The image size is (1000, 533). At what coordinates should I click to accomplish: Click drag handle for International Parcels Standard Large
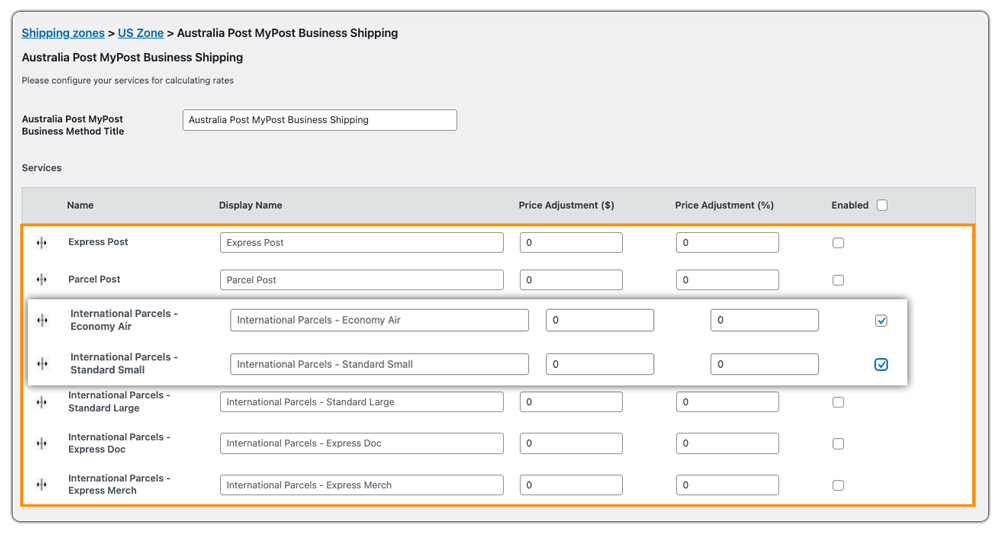41,402
